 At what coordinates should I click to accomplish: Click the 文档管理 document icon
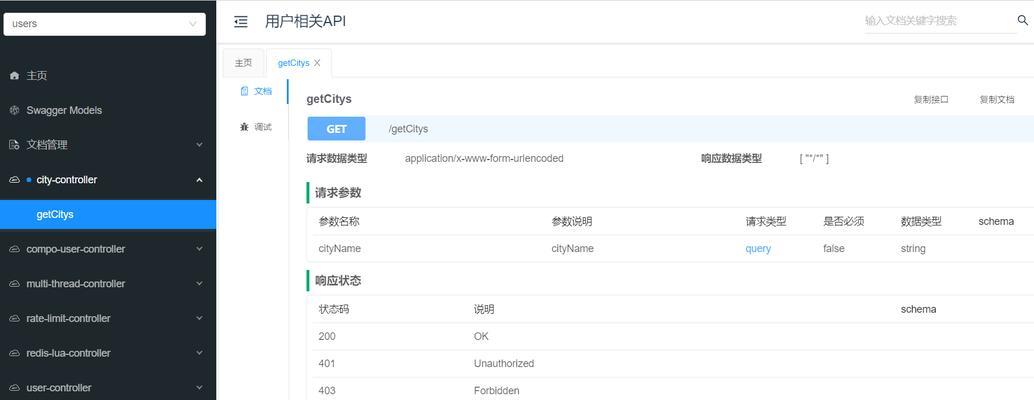click(15, 145)
